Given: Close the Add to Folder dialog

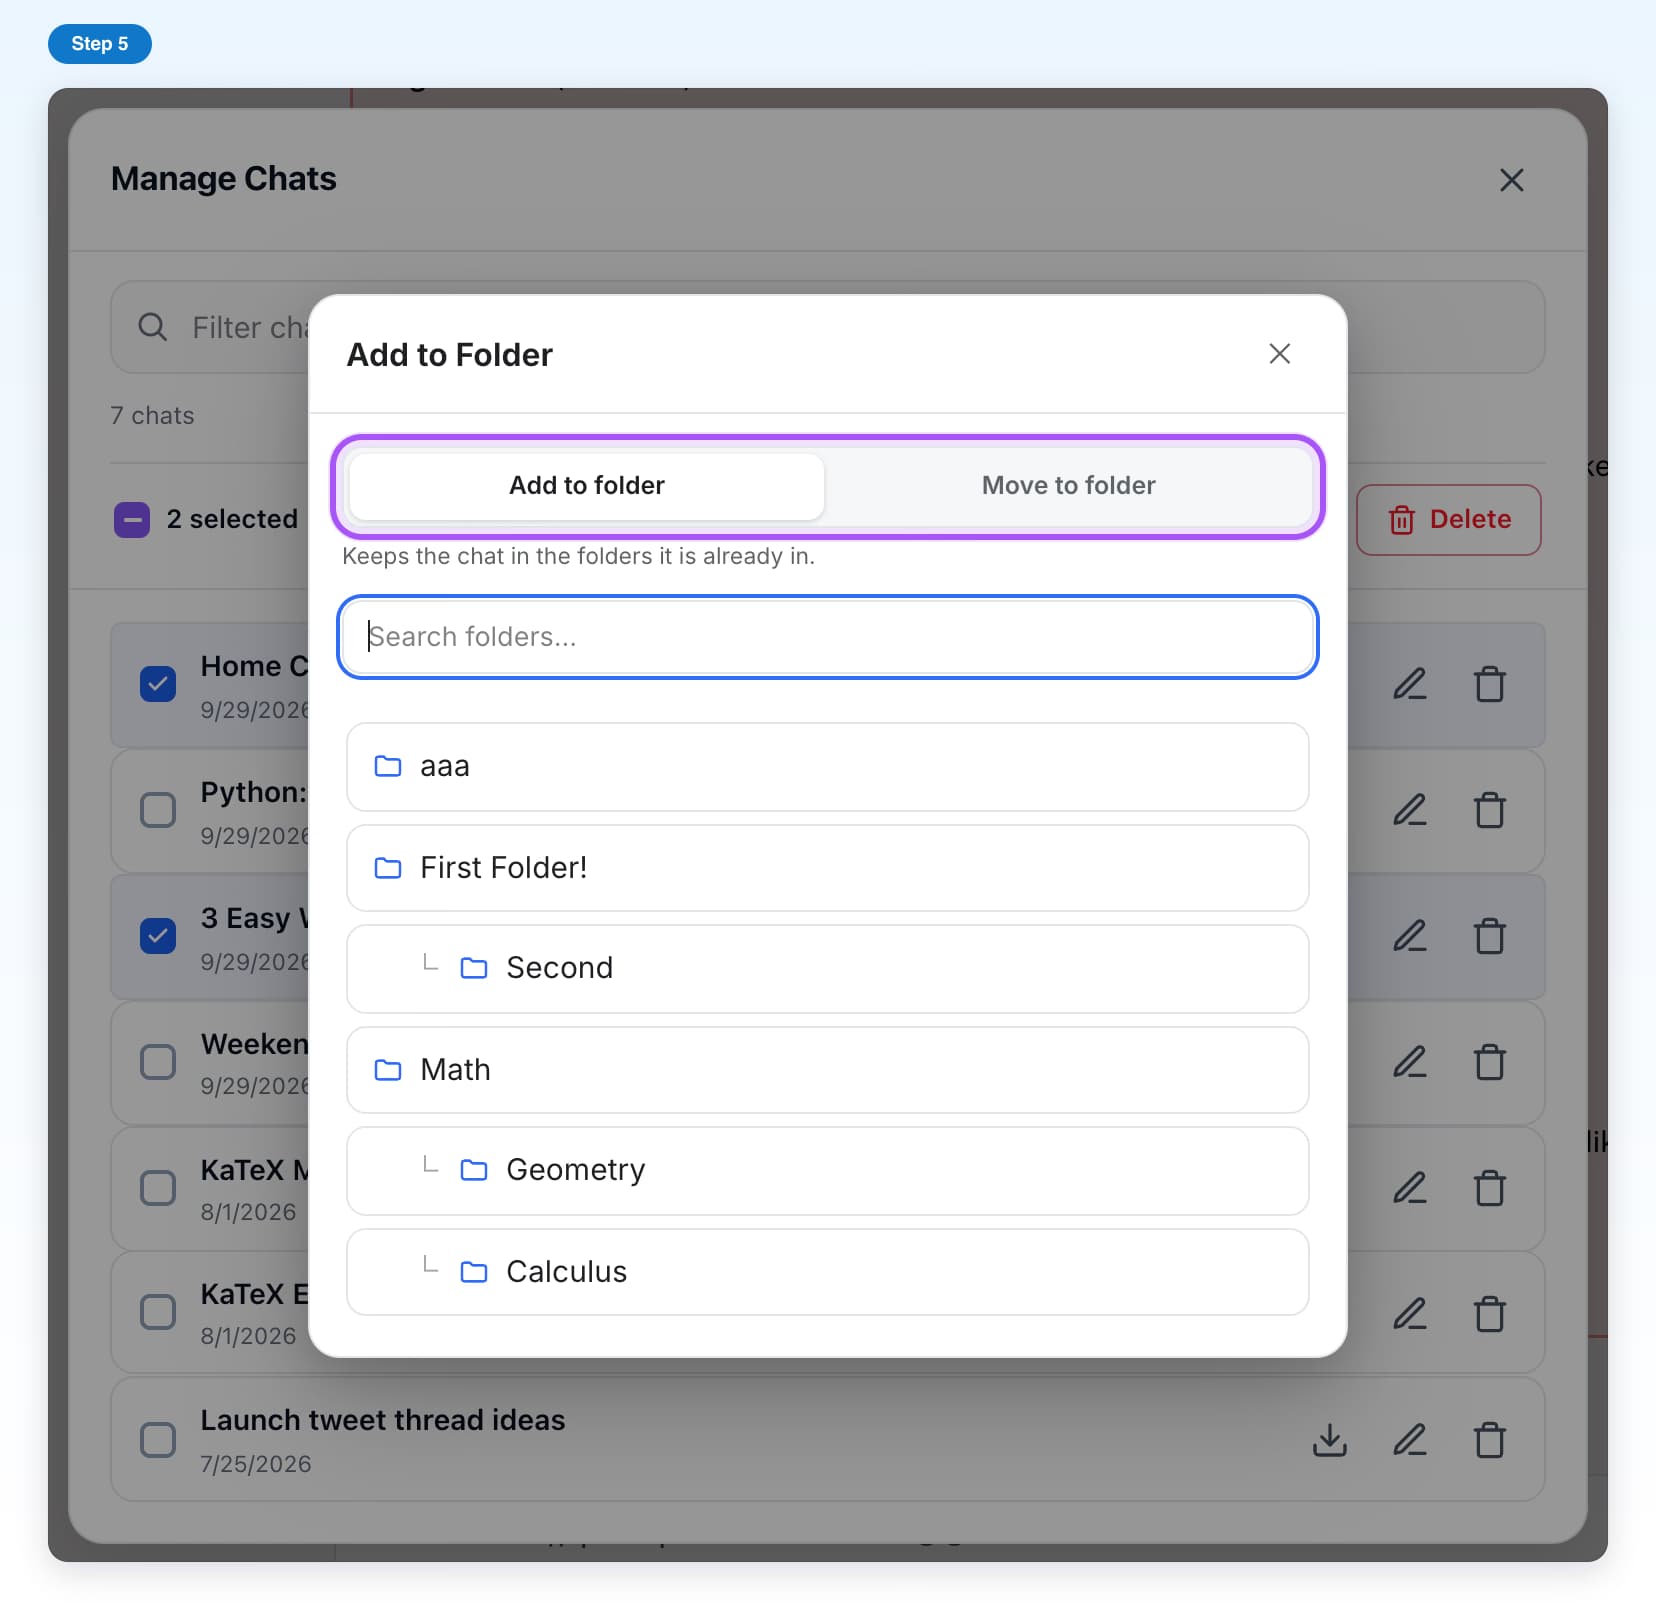Looking at the screenshot, I should click(1280, 354).
